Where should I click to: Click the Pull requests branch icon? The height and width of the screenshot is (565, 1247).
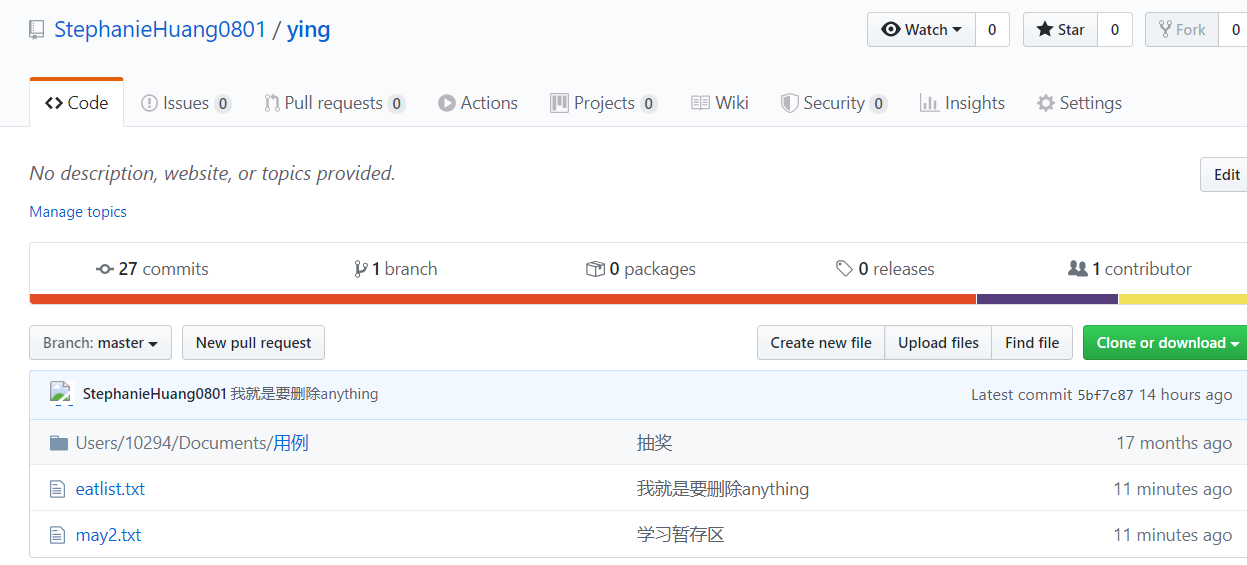click(x=271, y=103)
